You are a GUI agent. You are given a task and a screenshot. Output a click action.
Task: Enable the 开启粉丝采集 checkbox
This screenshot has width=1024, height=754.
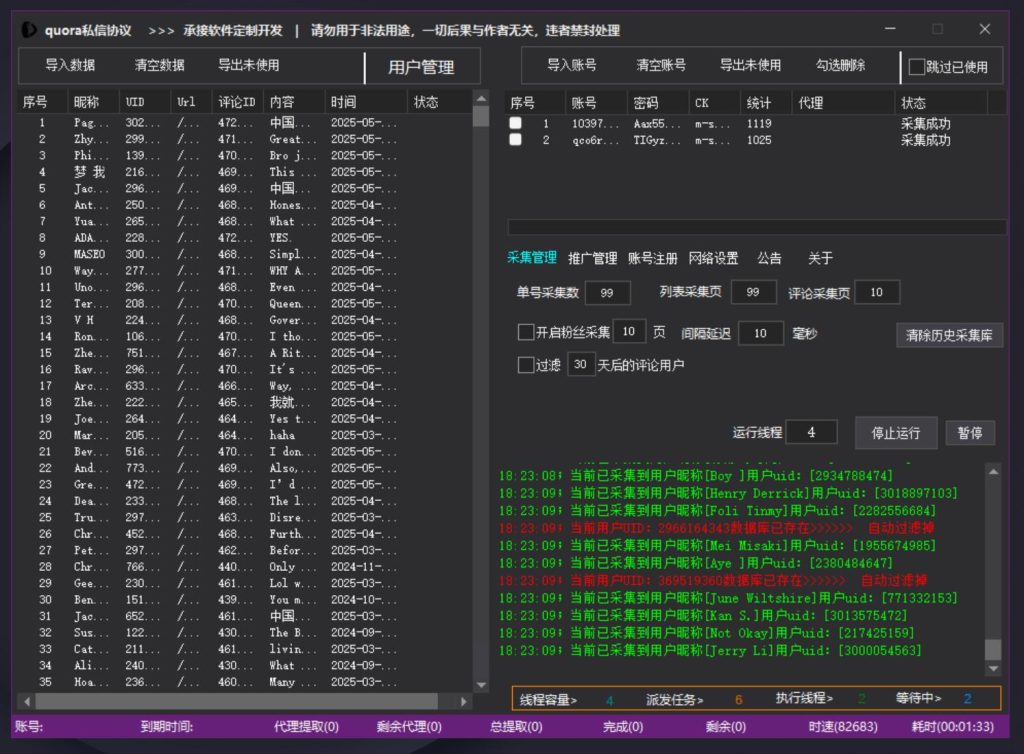tap(526, 333)
